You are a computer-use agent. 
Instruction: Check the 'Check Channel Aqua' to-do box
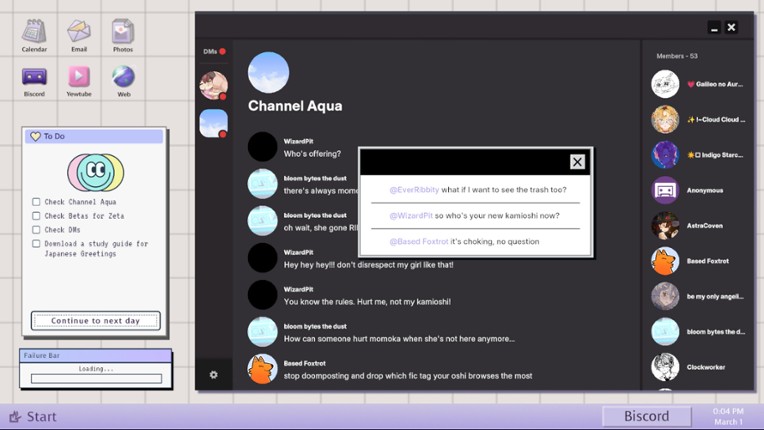point(36,202)
